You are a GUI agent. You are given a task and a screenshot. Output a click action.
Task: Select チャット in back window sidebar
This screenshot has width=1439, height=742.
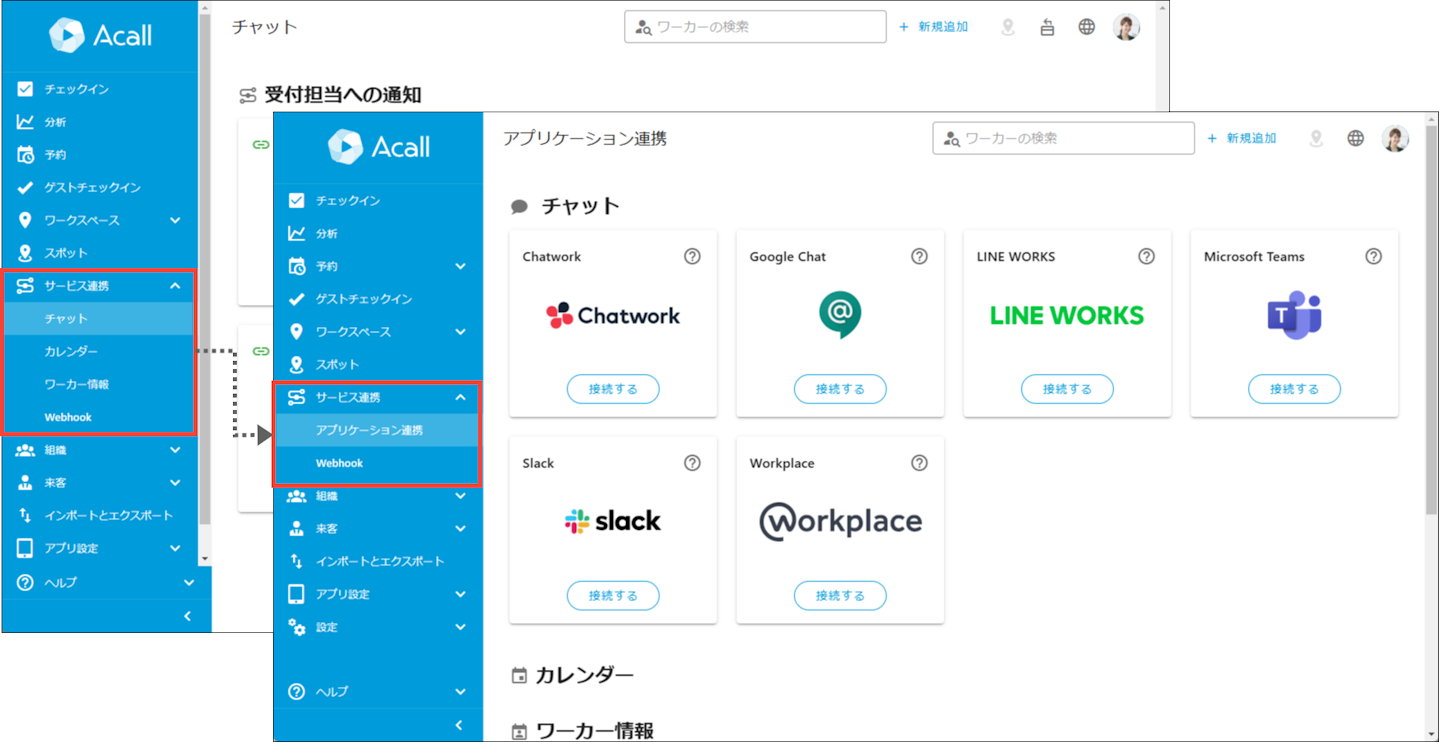tap(98, 318)
